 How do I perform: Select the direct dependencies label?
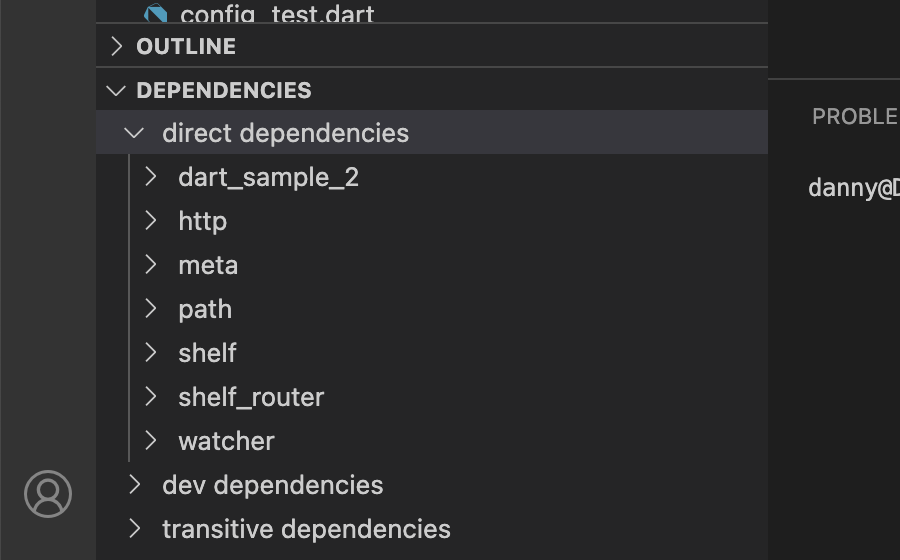pyautogui.click(x=285, y=133)
